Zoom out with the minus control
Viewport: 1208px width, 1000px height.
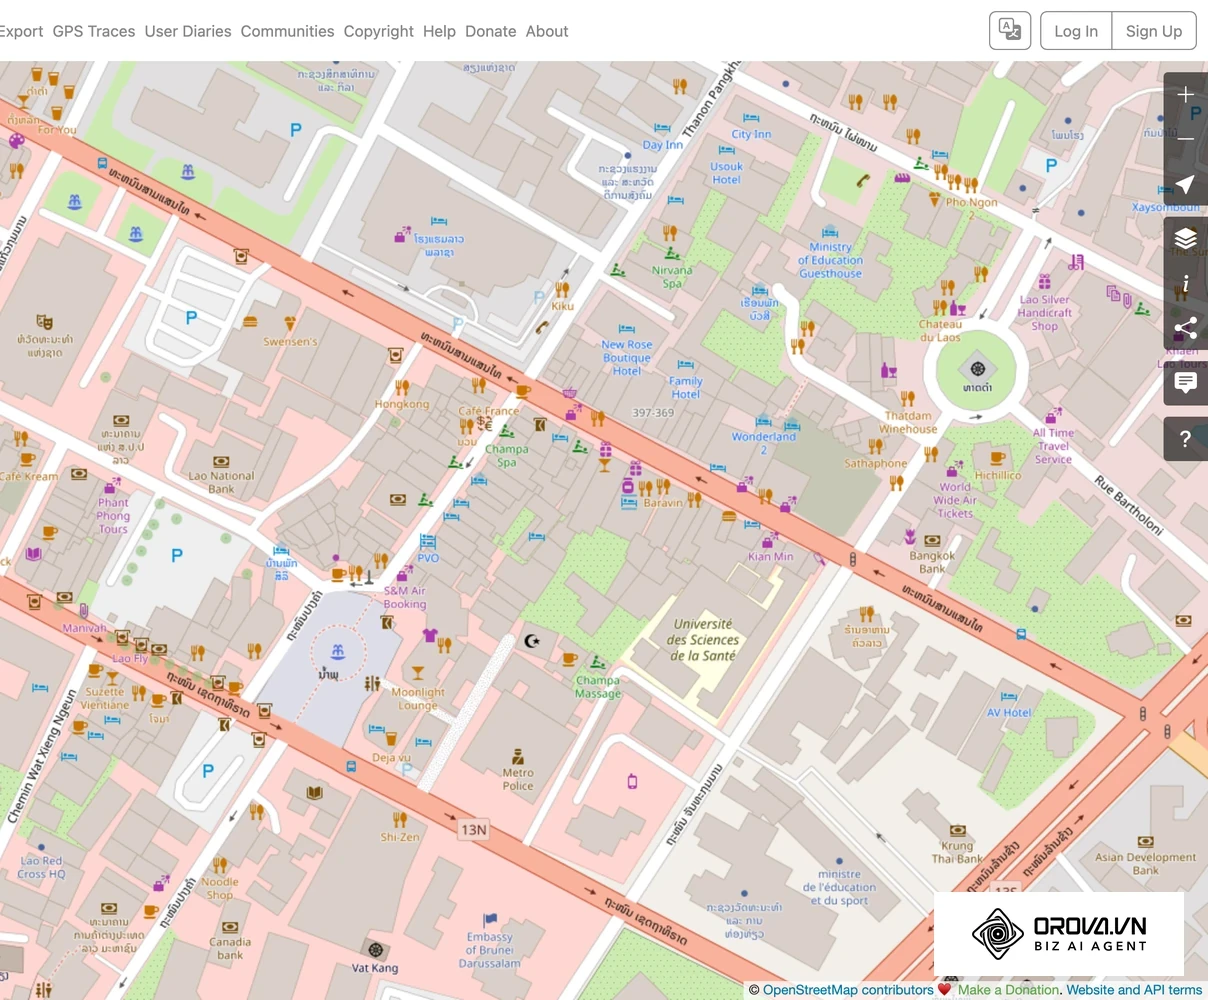[1186, 139]
